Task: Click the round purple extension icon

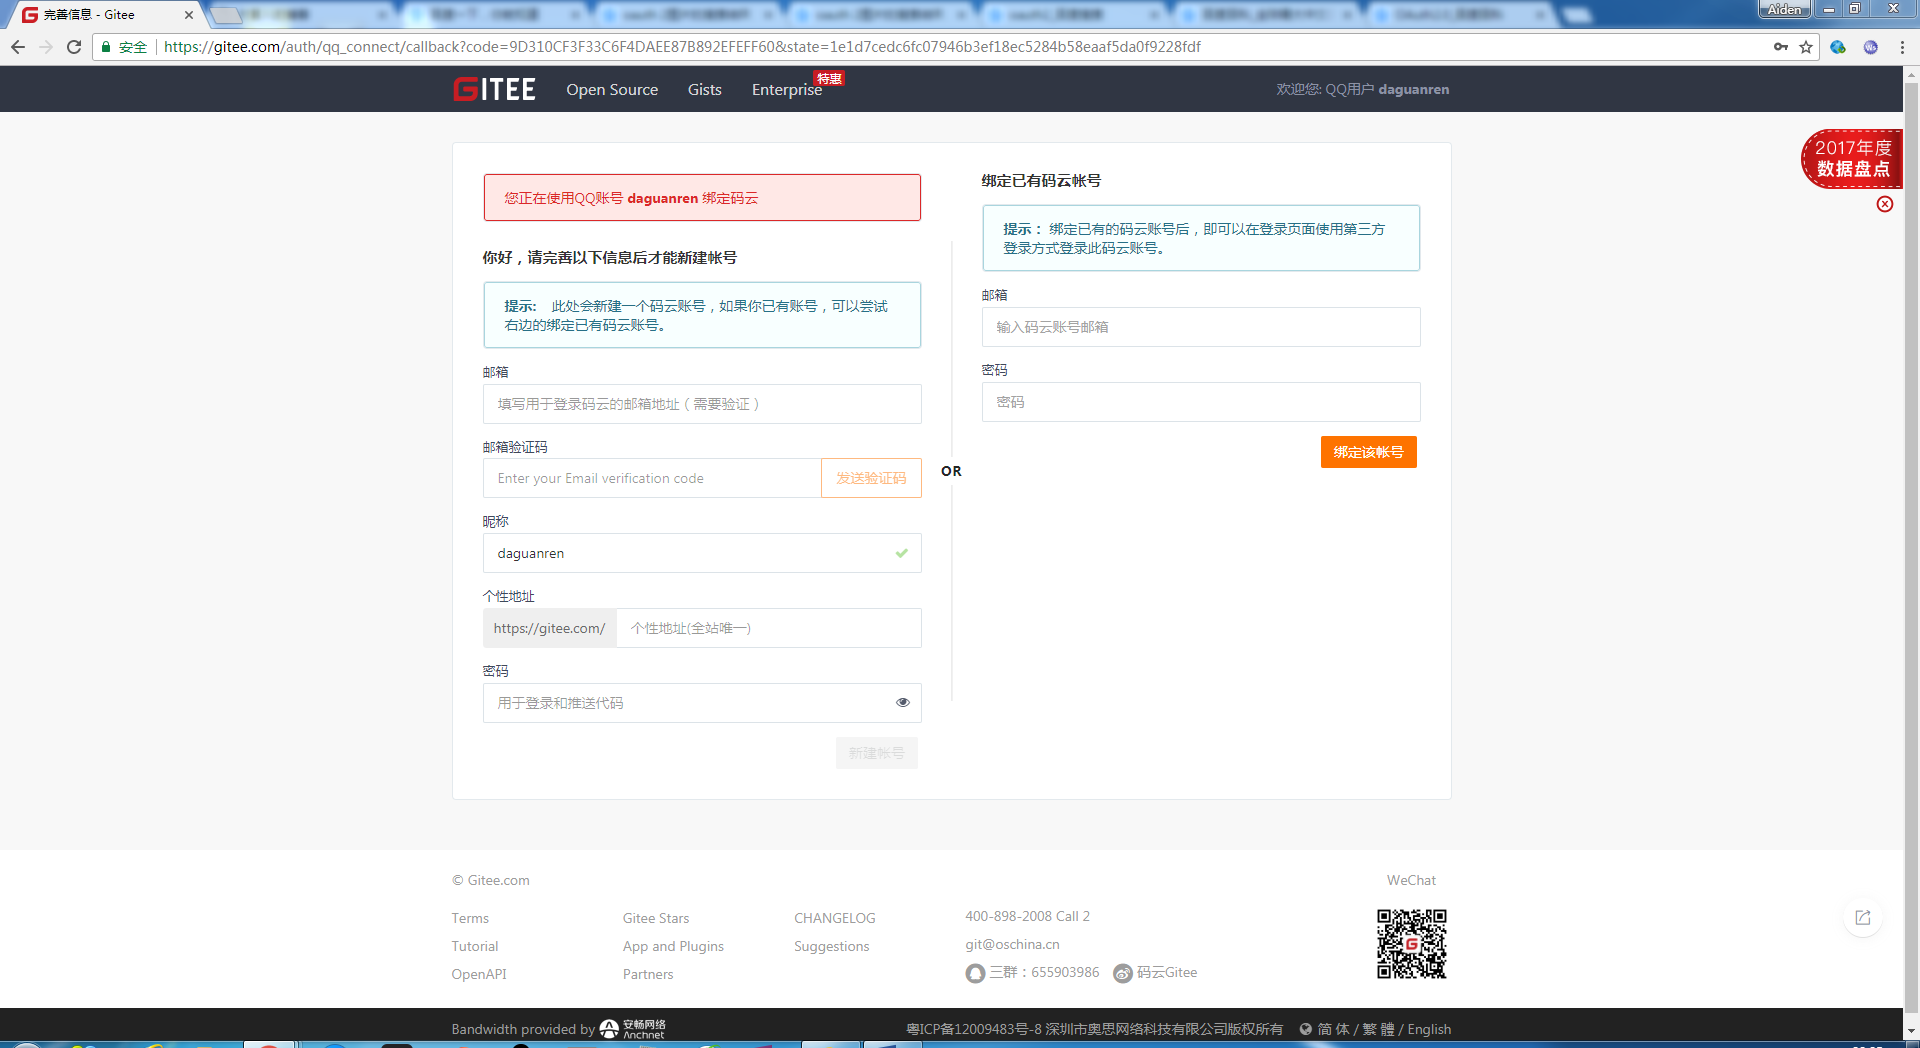Action: tap(1870, 47)
